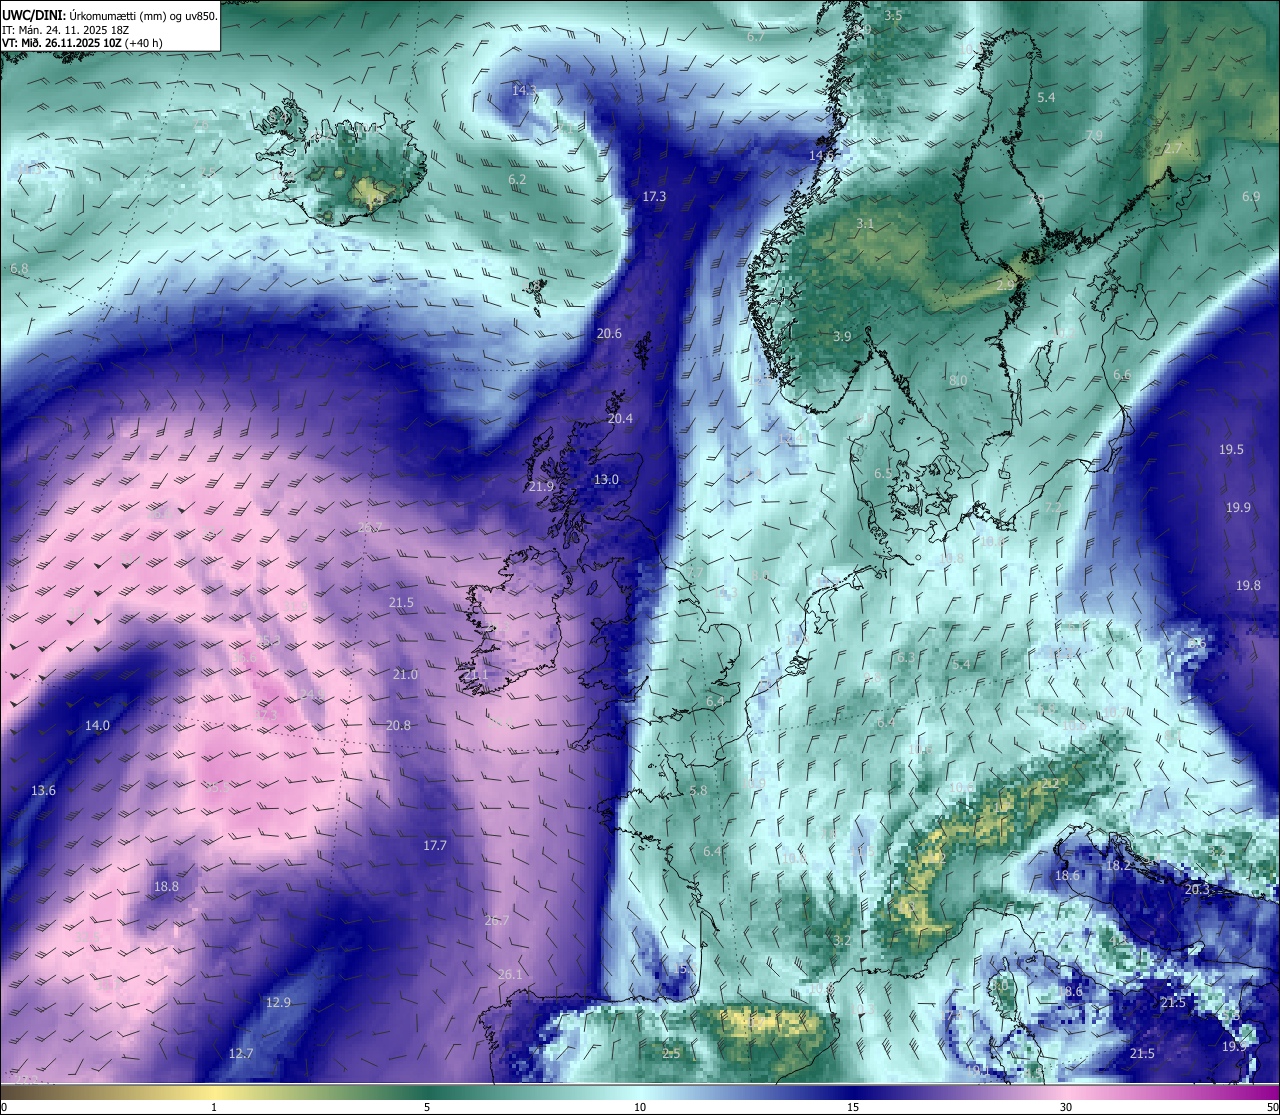The width and height of the screenshot is (1280, 1115).
Task: Select the 'IT: Mán. 24. 11. 2025 18Z' line
Action: point(68,29)
